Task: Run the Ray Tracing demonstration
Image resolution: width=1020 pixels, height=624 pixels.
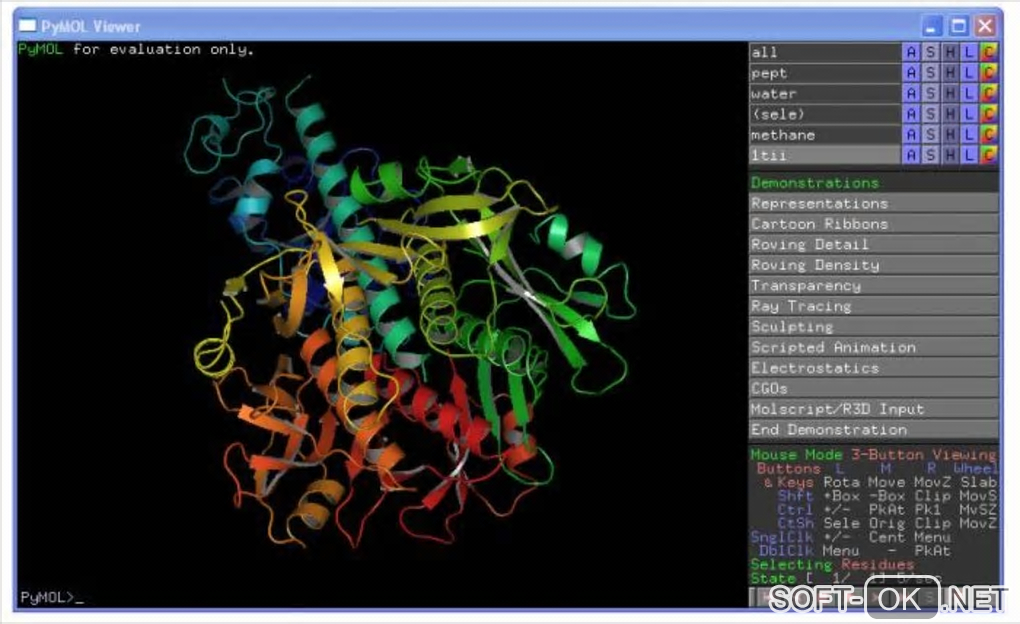Action: click(x=874, y=306)
